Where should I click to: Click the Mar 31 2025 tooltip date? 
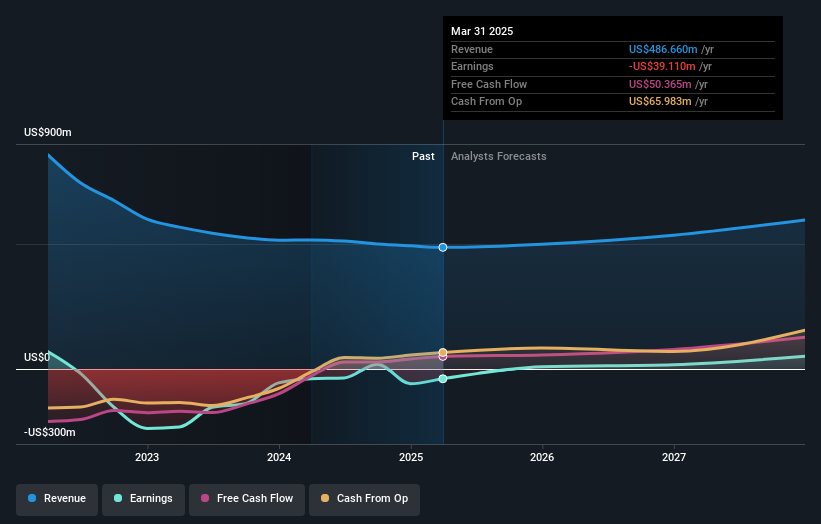pos(482,31)
